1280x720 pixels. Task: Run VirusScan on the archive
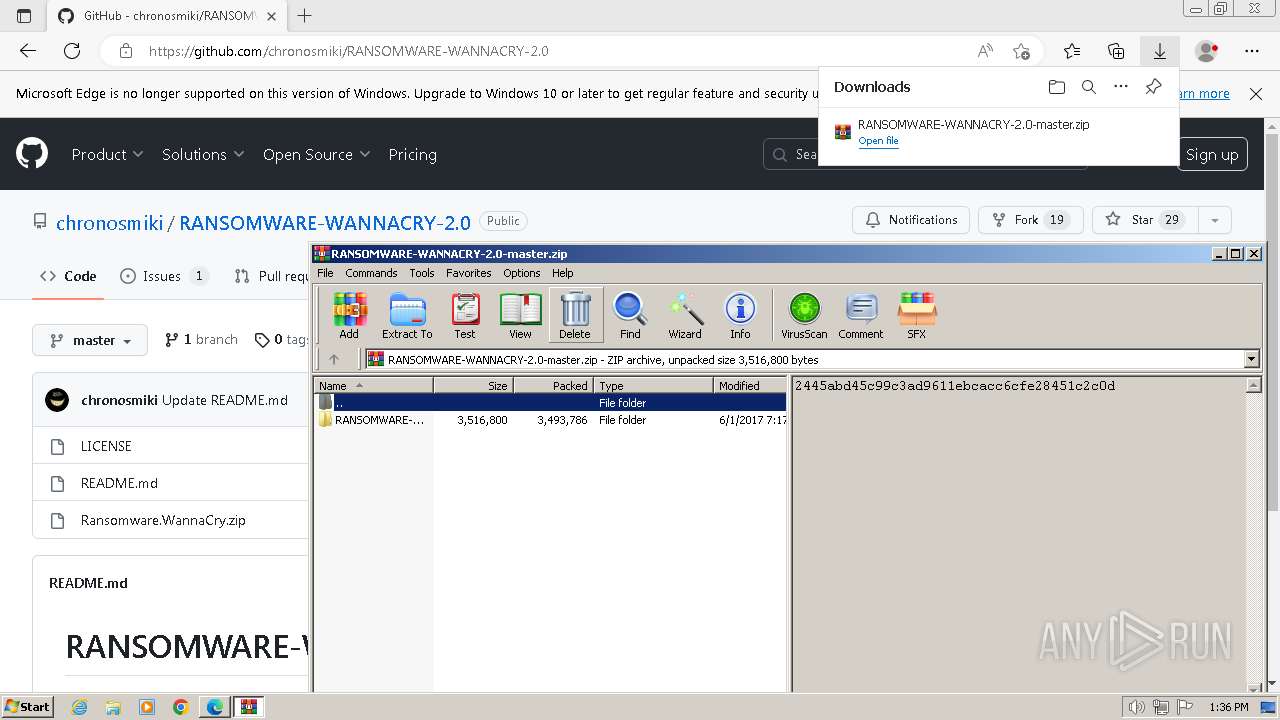pos(804,315)
